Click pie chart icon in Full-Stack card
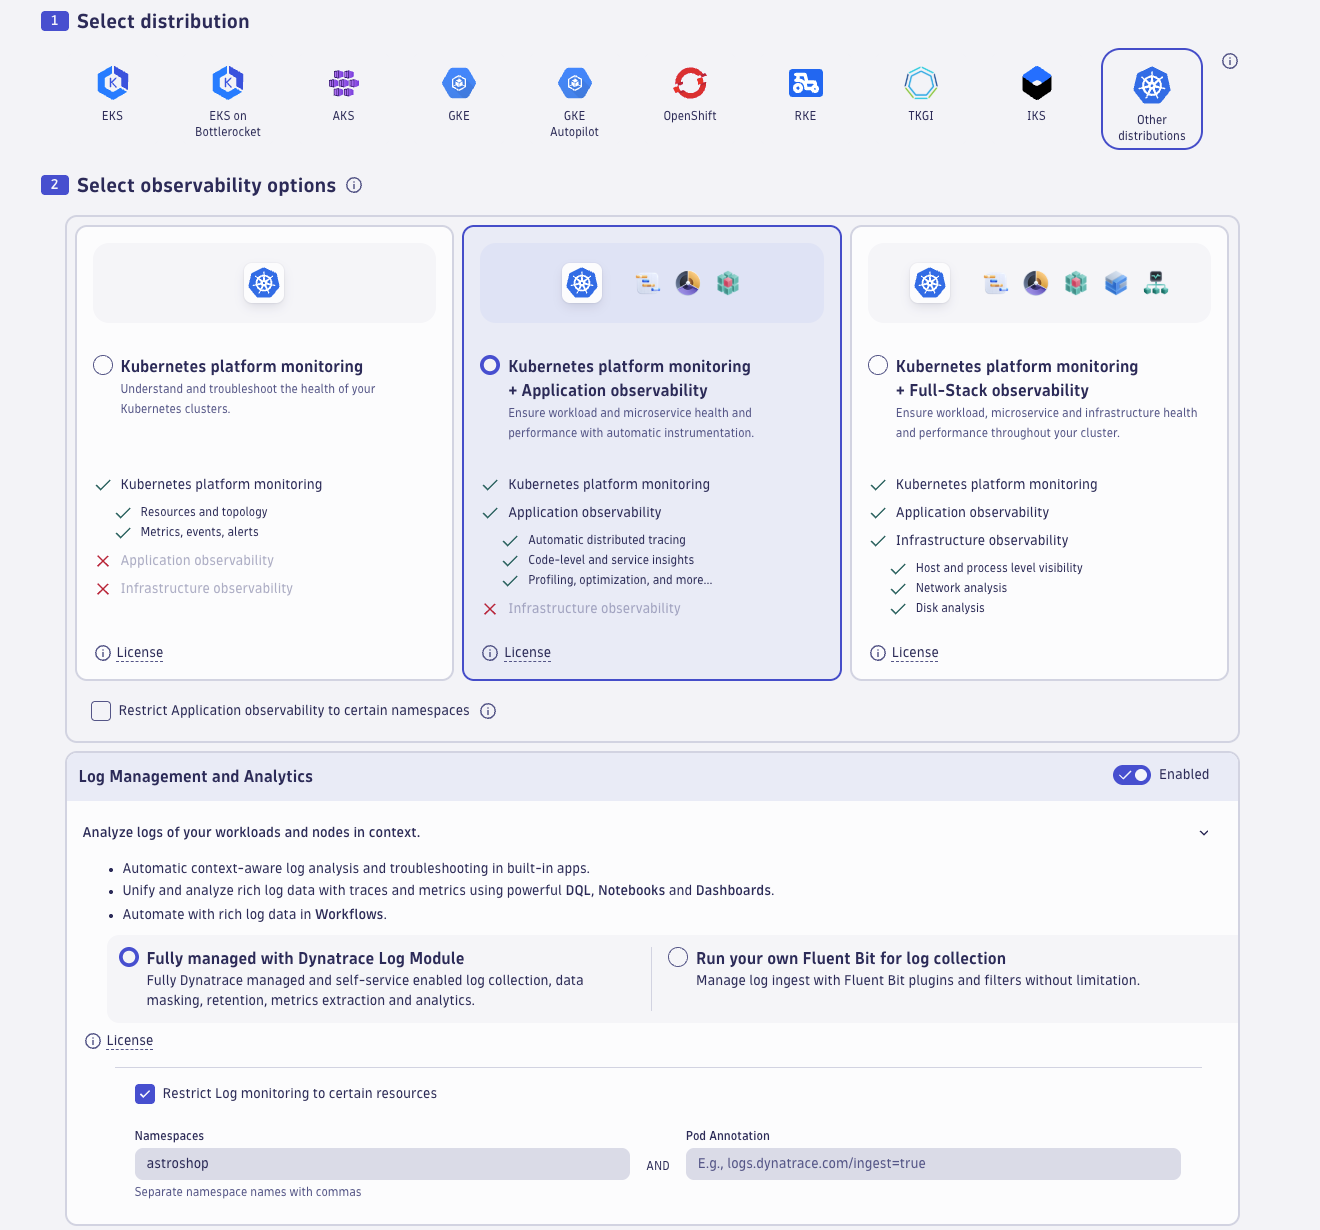 tap(1036, 283)
